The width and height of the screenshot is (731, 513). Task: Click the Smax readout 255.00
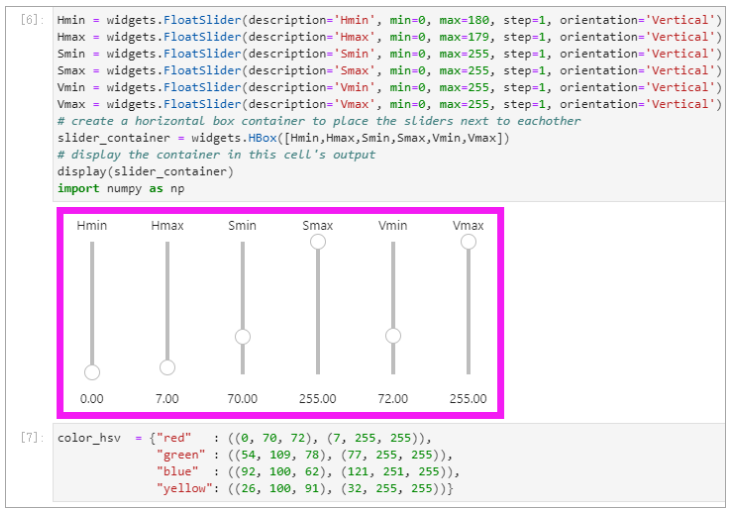tap(318, 399)
